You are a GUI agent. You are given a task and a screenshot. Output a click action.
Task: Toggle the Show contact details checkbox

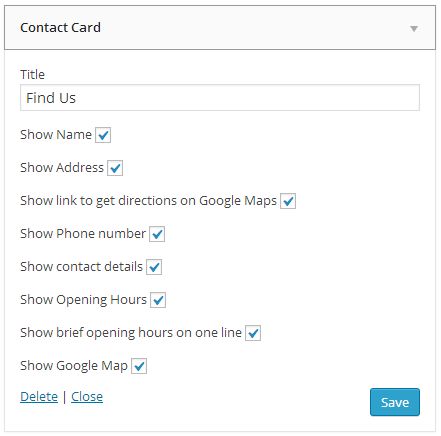[154, 267]
